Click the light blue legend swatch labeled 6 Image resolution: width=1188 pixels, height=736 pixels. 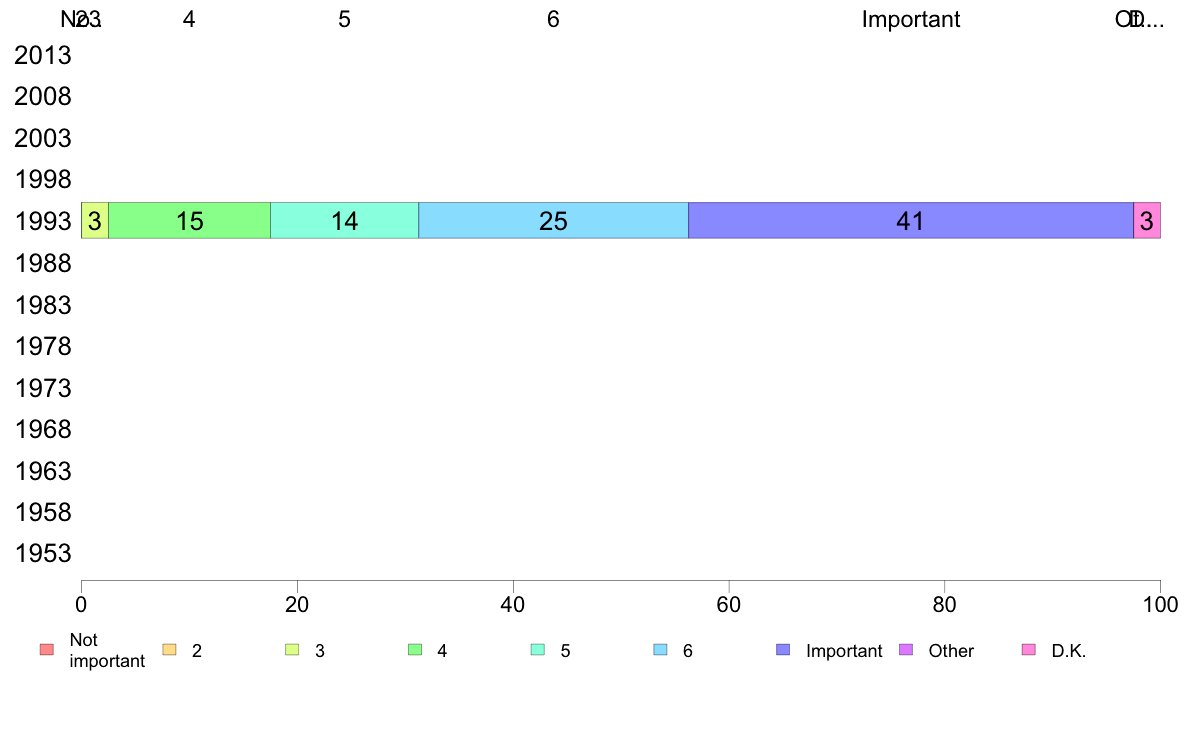tap(661, 650)
